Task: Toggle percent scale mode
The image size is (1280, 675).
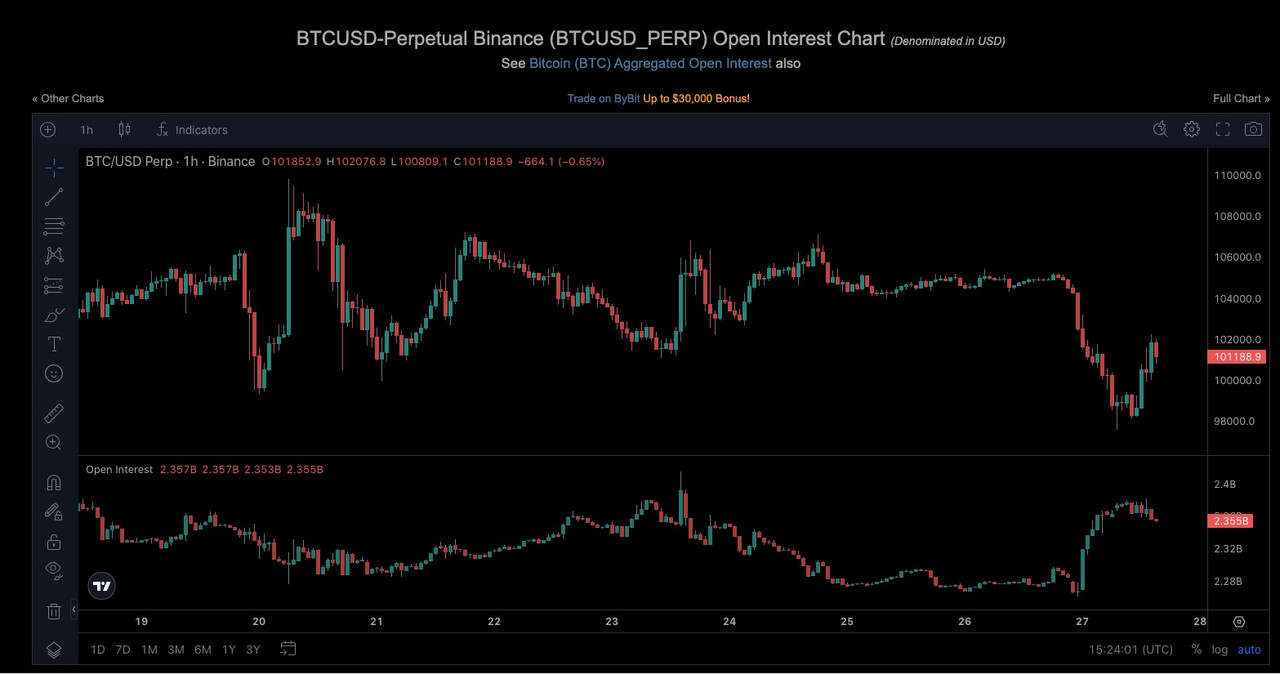Action: tap(1196, 650)
